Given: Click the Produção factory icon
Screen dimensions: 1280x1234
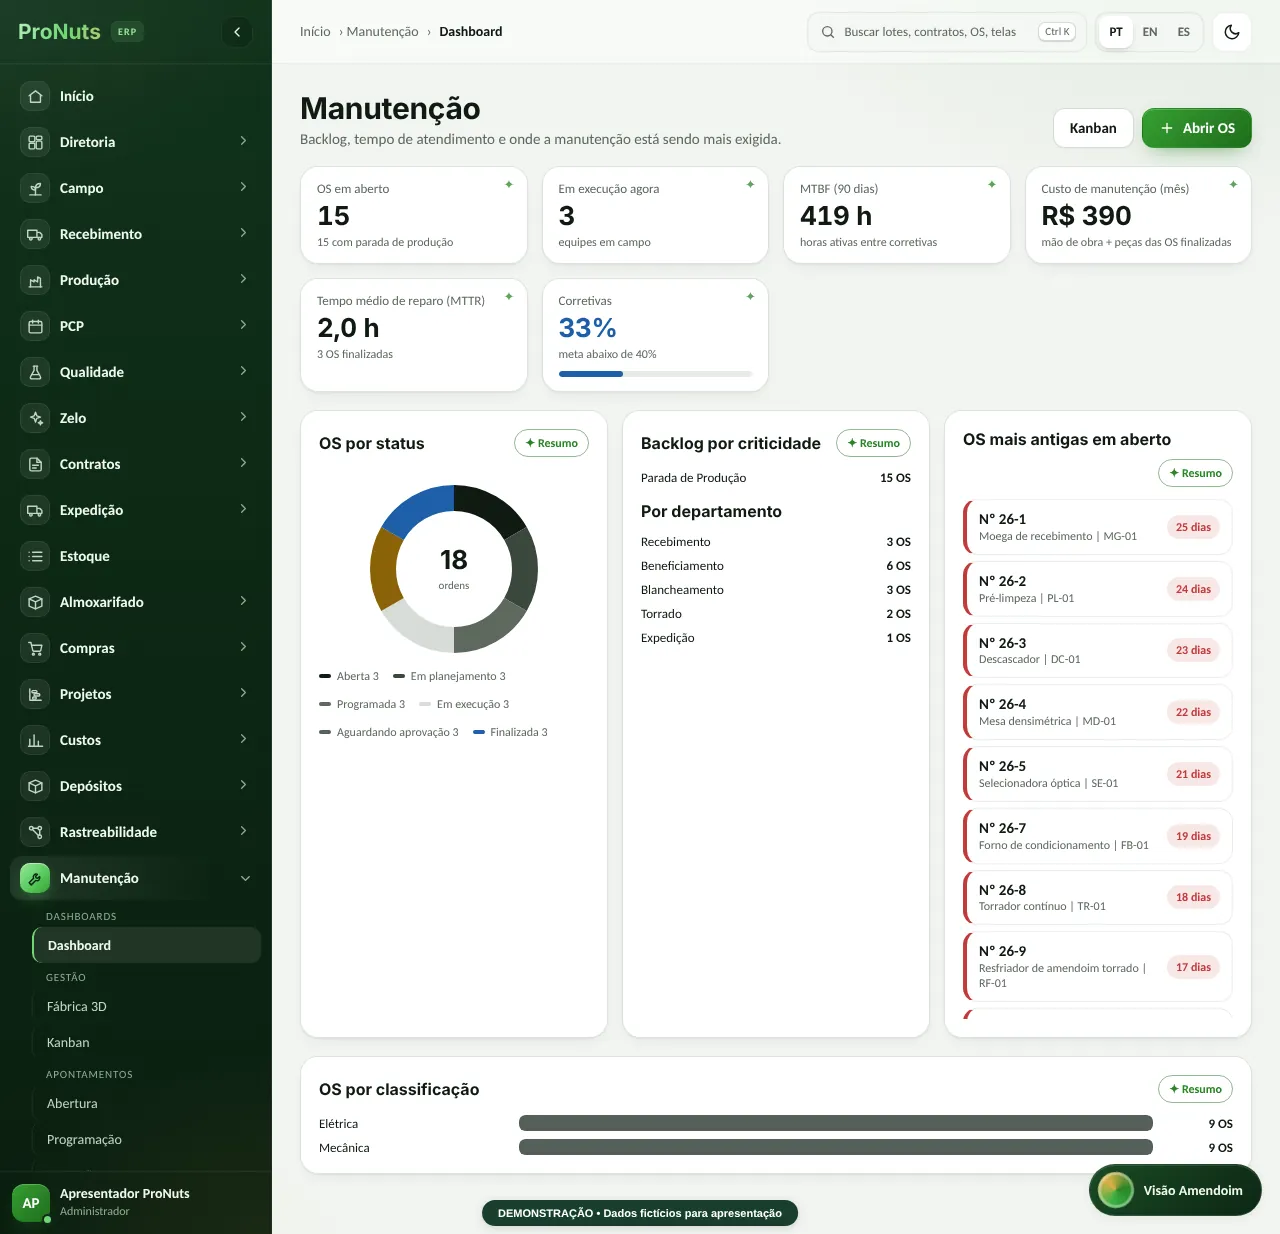Looking at the screenshot, I should point(35,280).
